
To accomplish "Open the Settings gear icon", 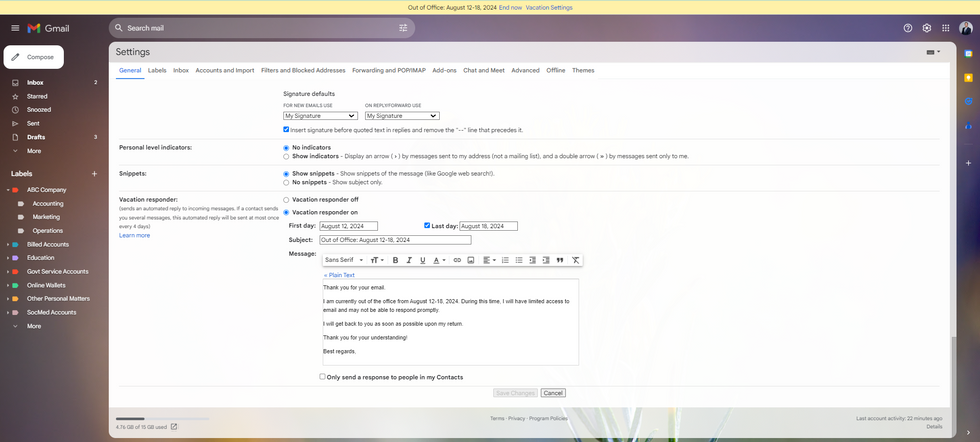I will pos(927,28).
